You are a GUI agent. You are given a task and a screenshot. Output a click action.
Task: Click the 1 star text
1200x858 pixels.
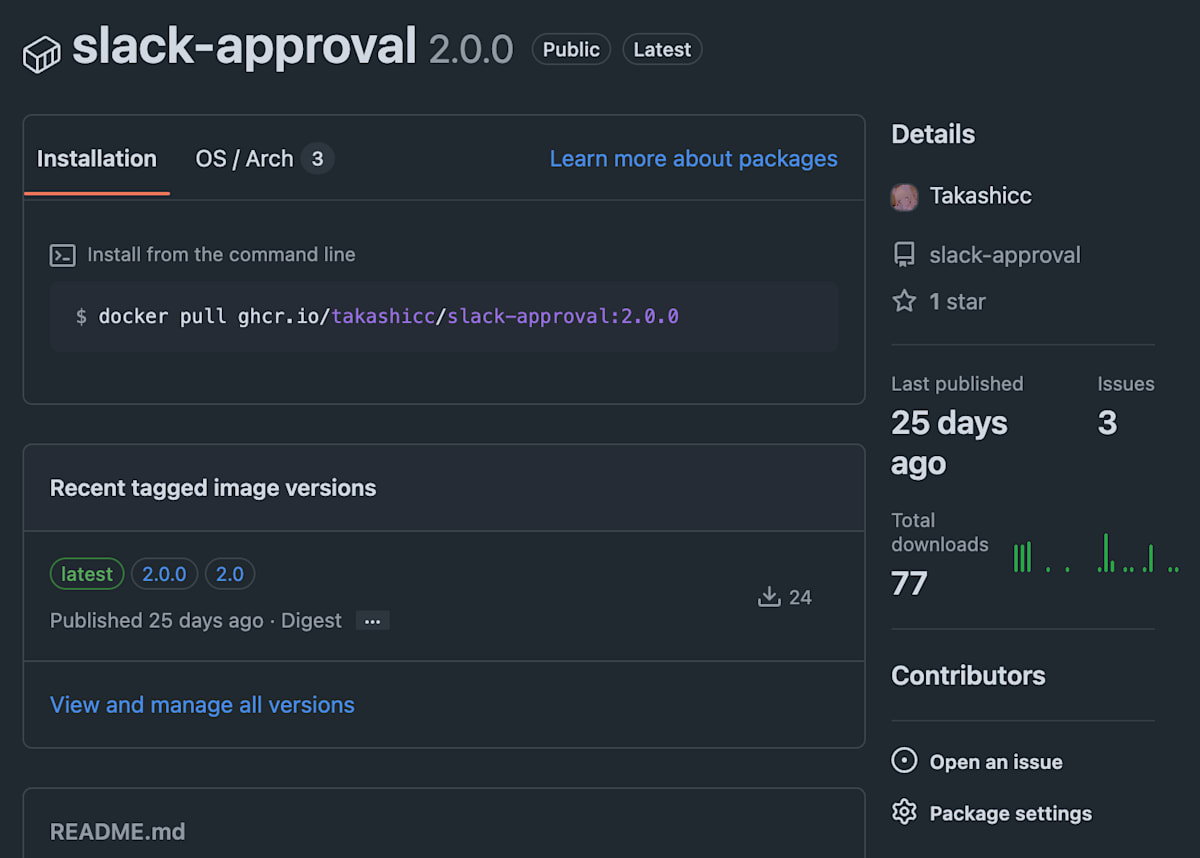tap(958, 301)
